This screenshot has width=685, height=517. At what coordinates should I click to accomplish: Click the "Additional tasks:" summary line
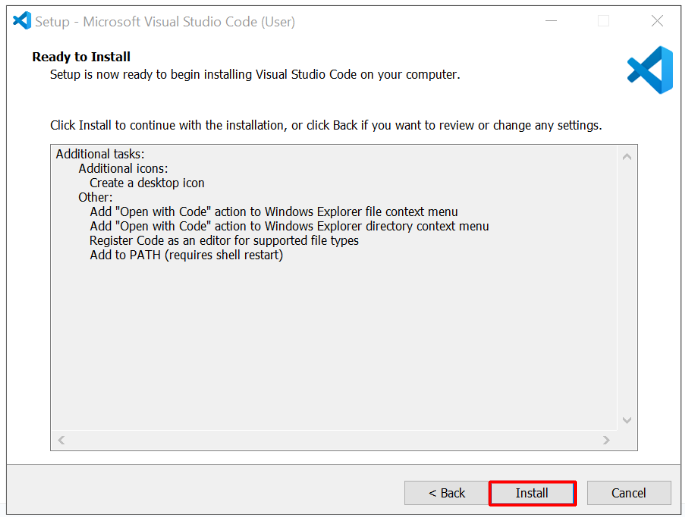[100, 154]
